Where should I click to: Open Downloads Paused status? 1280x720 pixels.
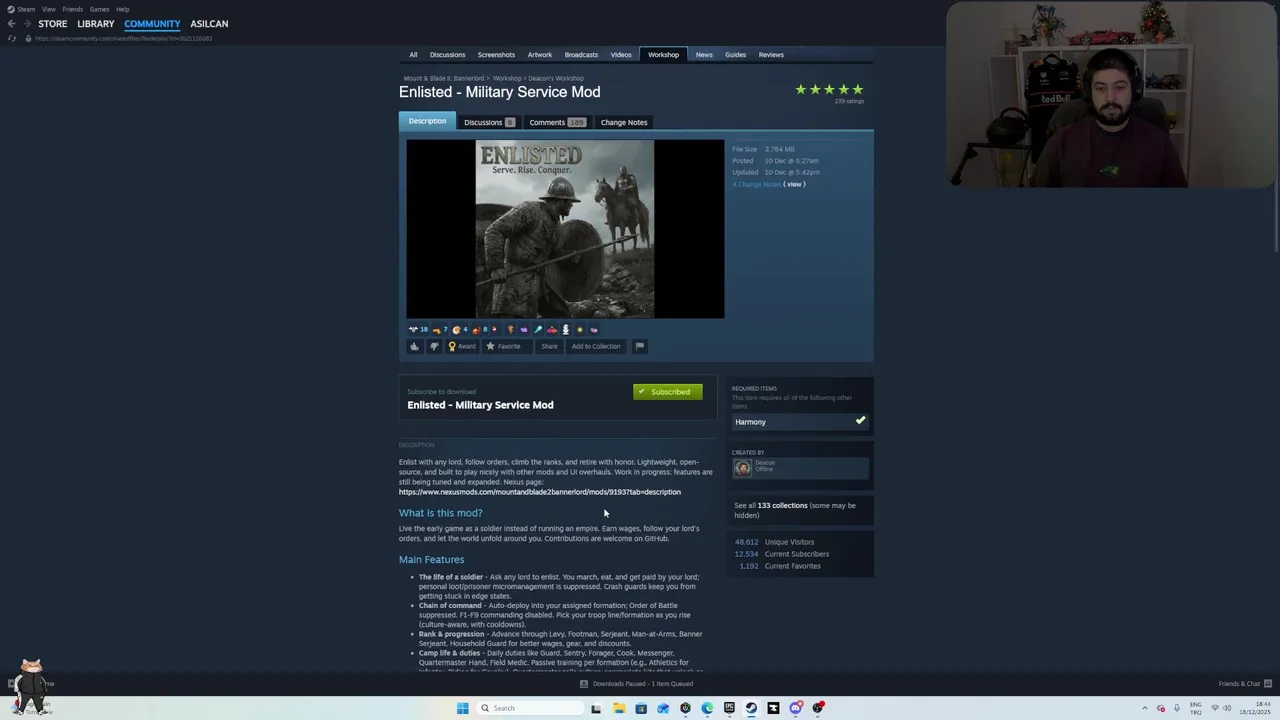click(637, 684)
